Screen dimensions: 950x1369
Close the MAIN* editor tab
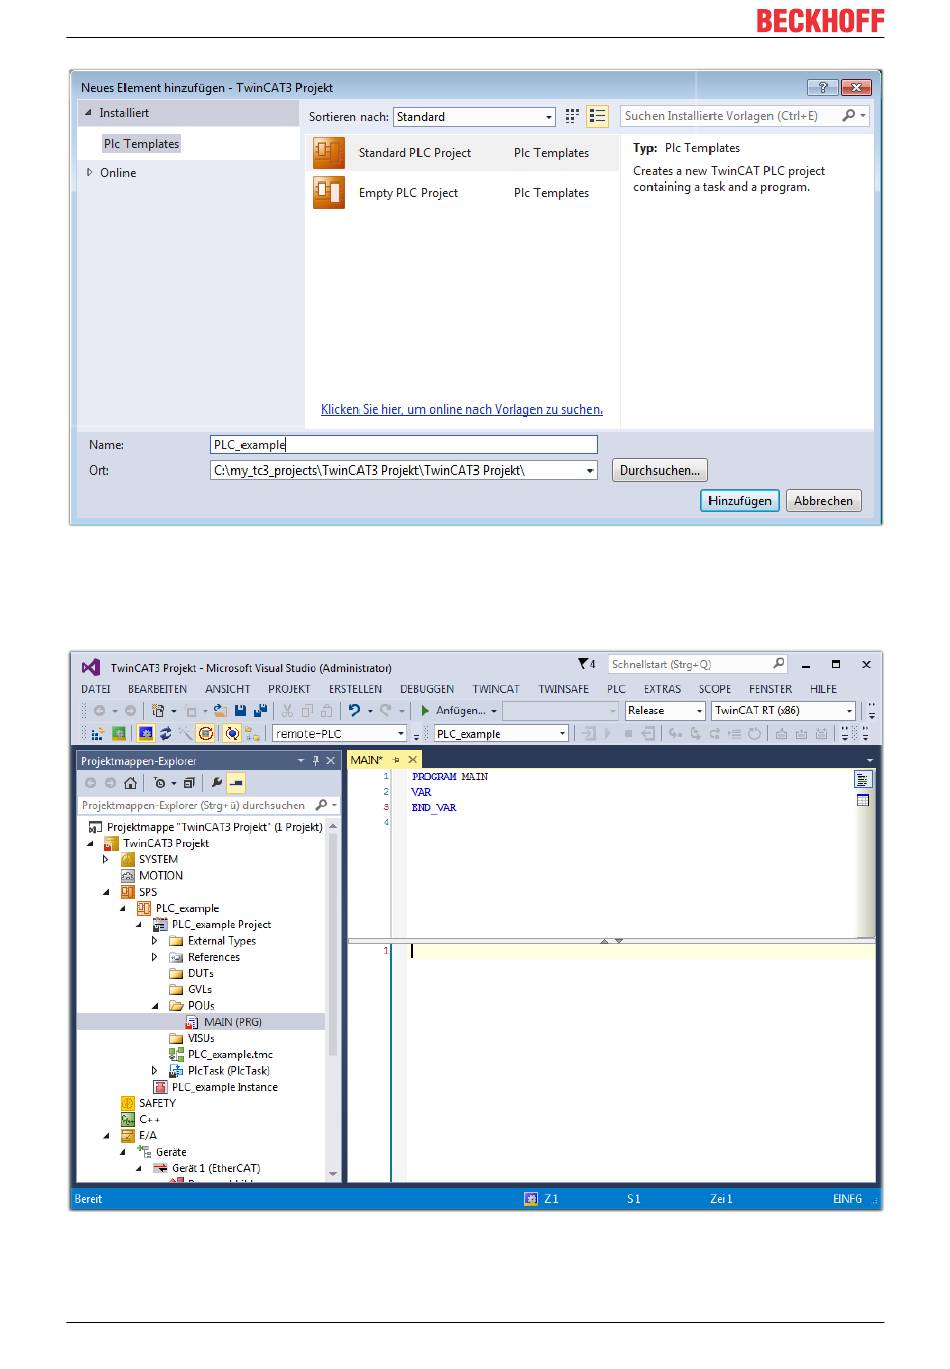(x=412, y=760)
